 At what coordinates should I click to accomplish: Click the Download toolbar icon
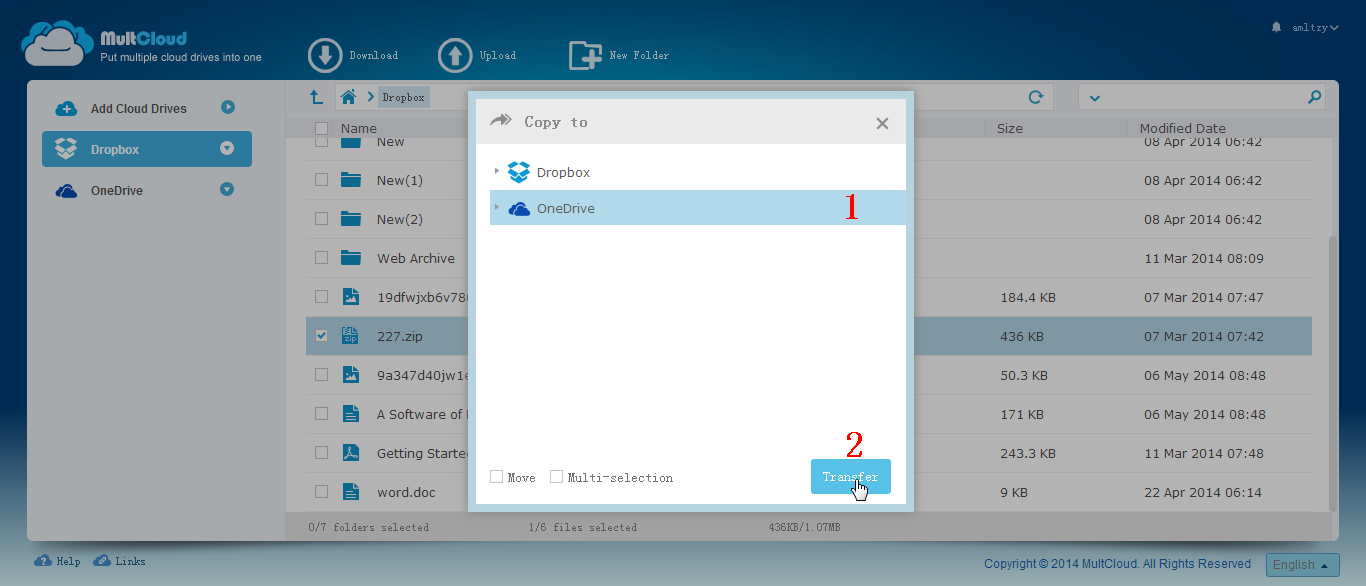pos(325,56)
